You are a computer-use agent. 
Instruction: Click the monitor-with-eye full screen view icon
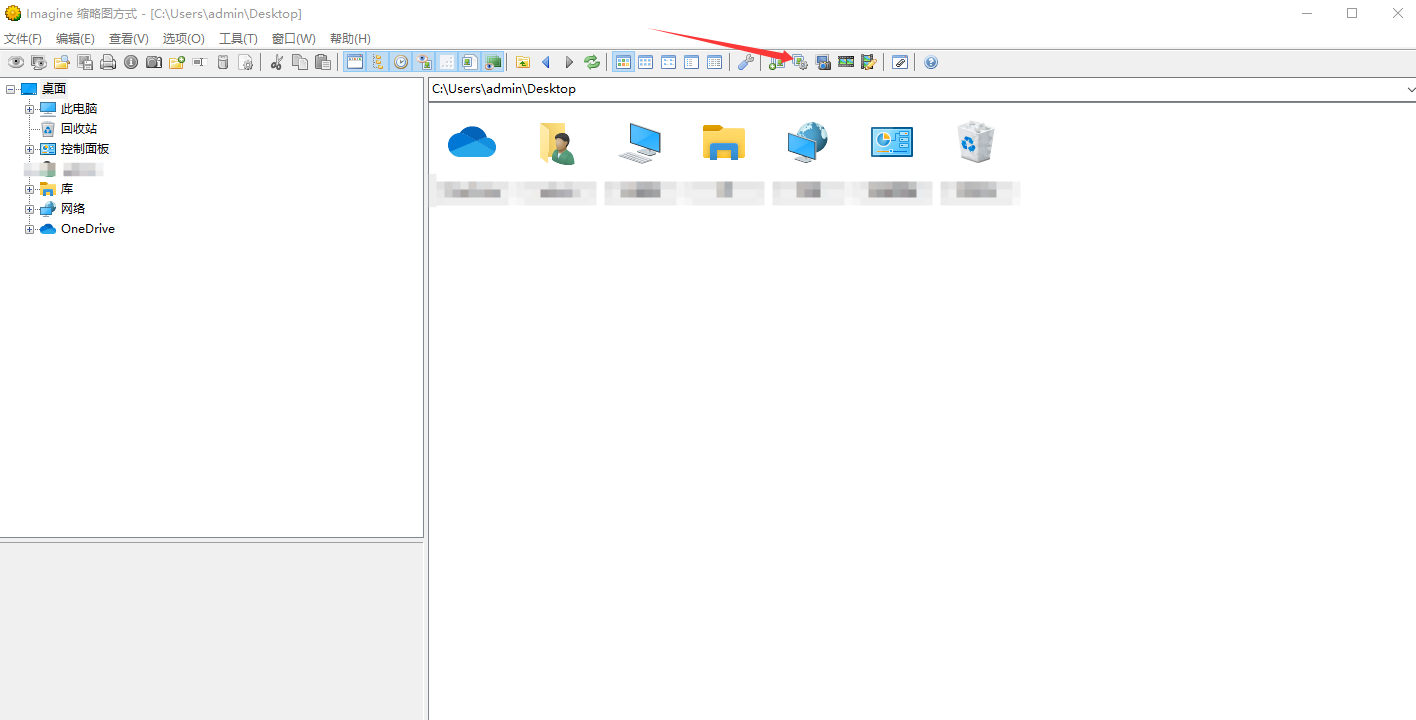[39, 62]
